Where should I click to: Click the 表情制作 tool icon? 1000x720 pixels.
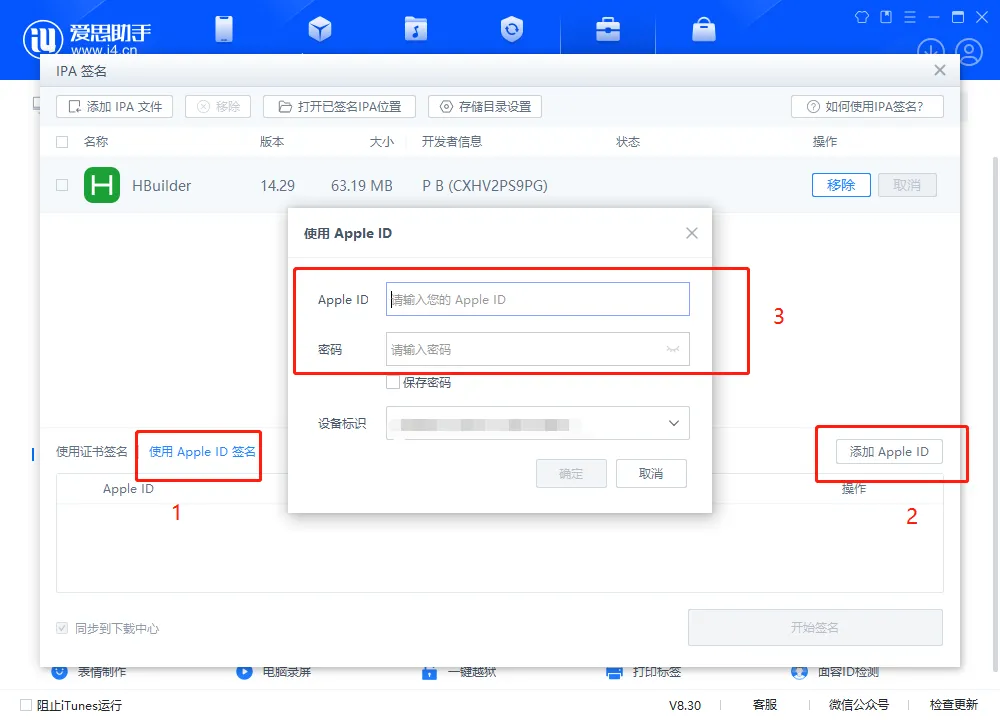[59, 672]
